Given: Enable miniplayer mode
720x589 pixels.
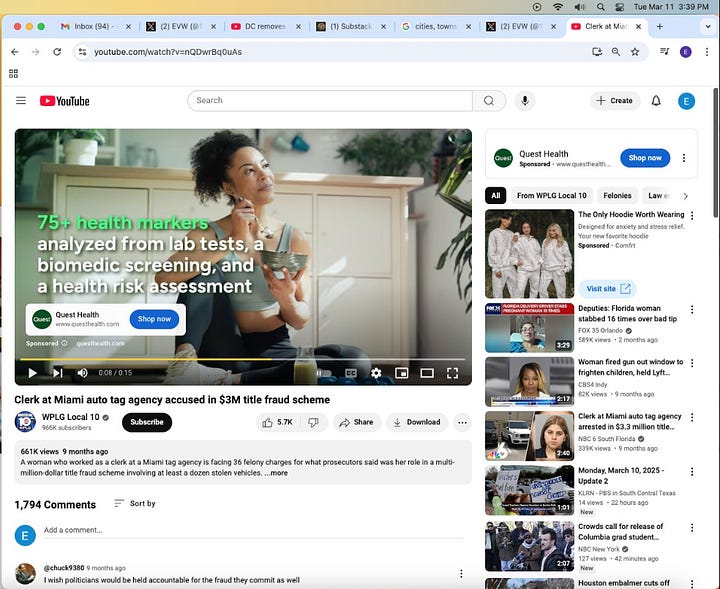Looking at the screenshot, I should tap(402, 373).
